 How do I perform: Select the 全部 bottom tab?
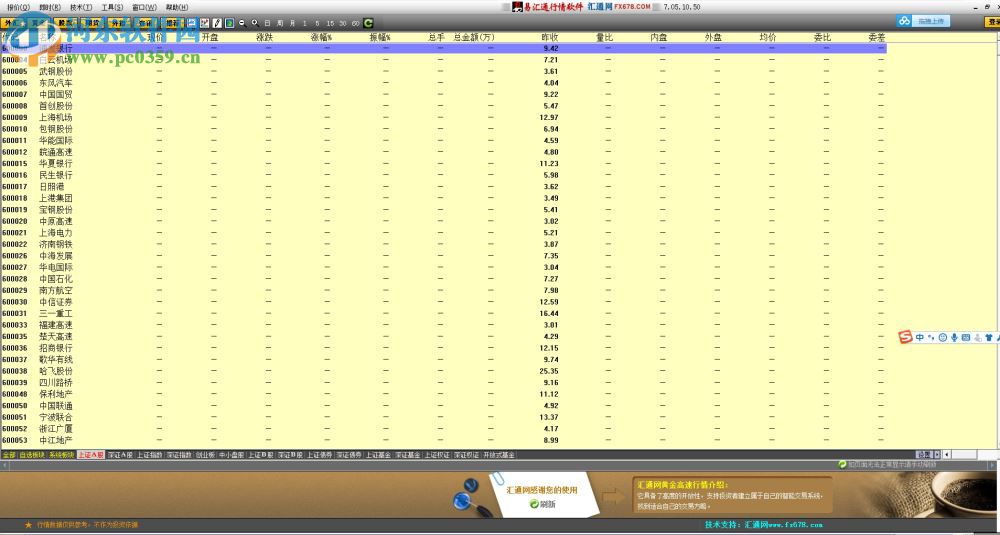[9, 455]
